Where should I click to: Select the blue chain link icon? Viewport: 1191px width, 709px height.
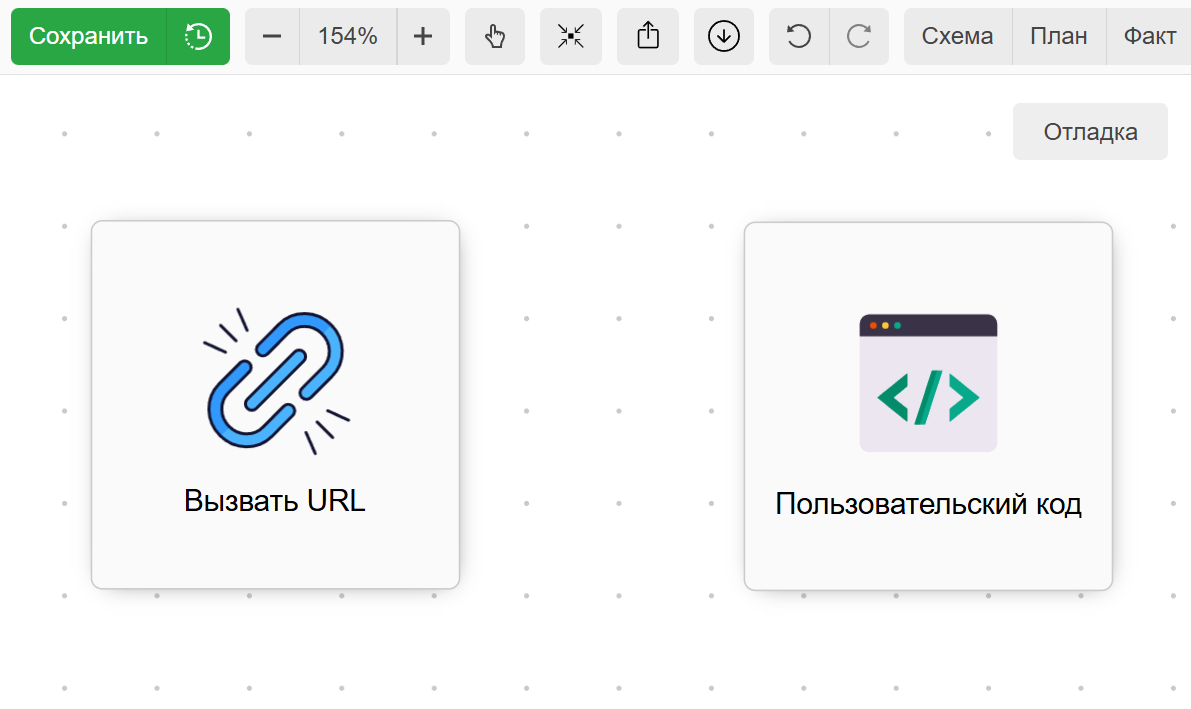[275, 381]
